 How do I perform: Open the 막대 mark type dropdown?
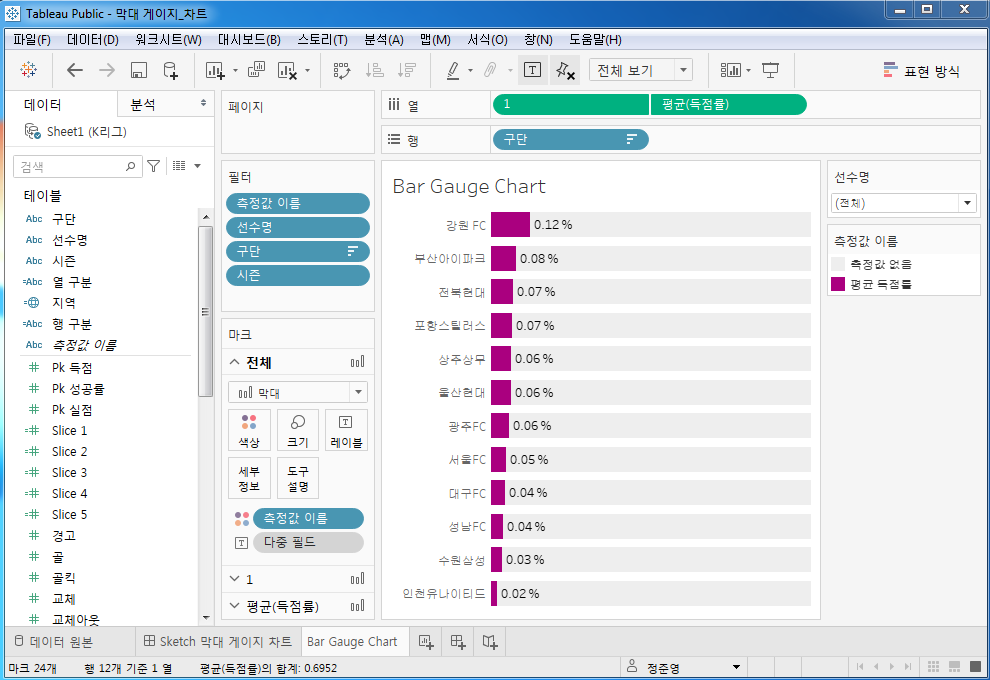297,392
